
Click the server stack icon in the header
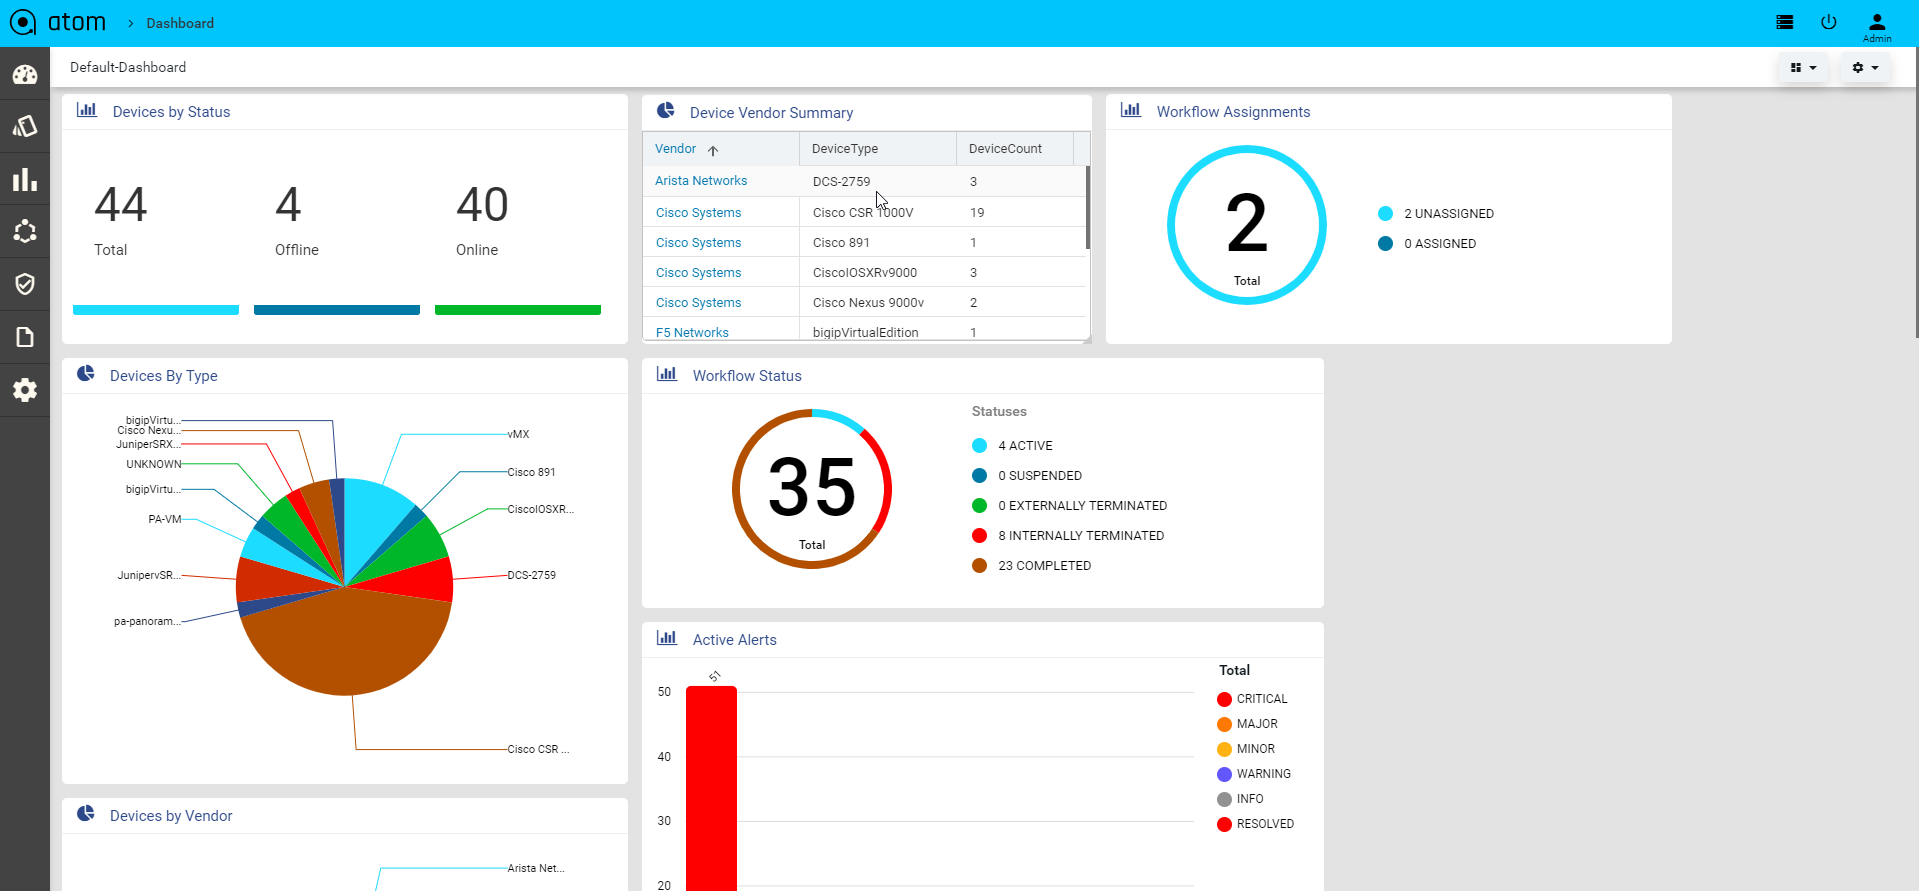1785,22
